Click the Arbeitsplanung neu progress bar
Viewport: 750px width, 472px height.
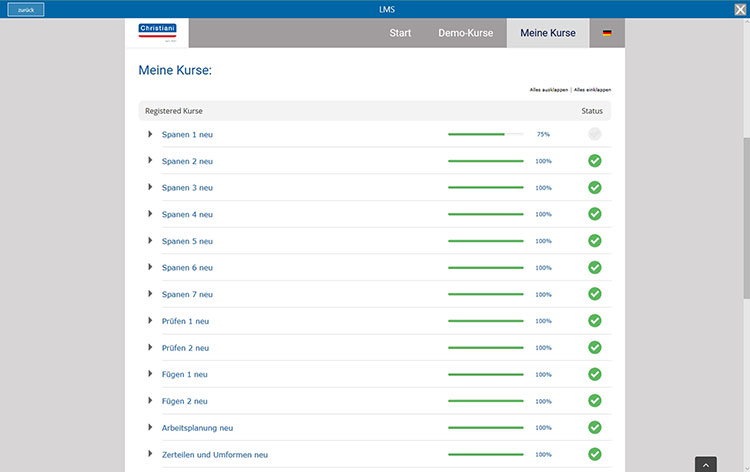485,428
